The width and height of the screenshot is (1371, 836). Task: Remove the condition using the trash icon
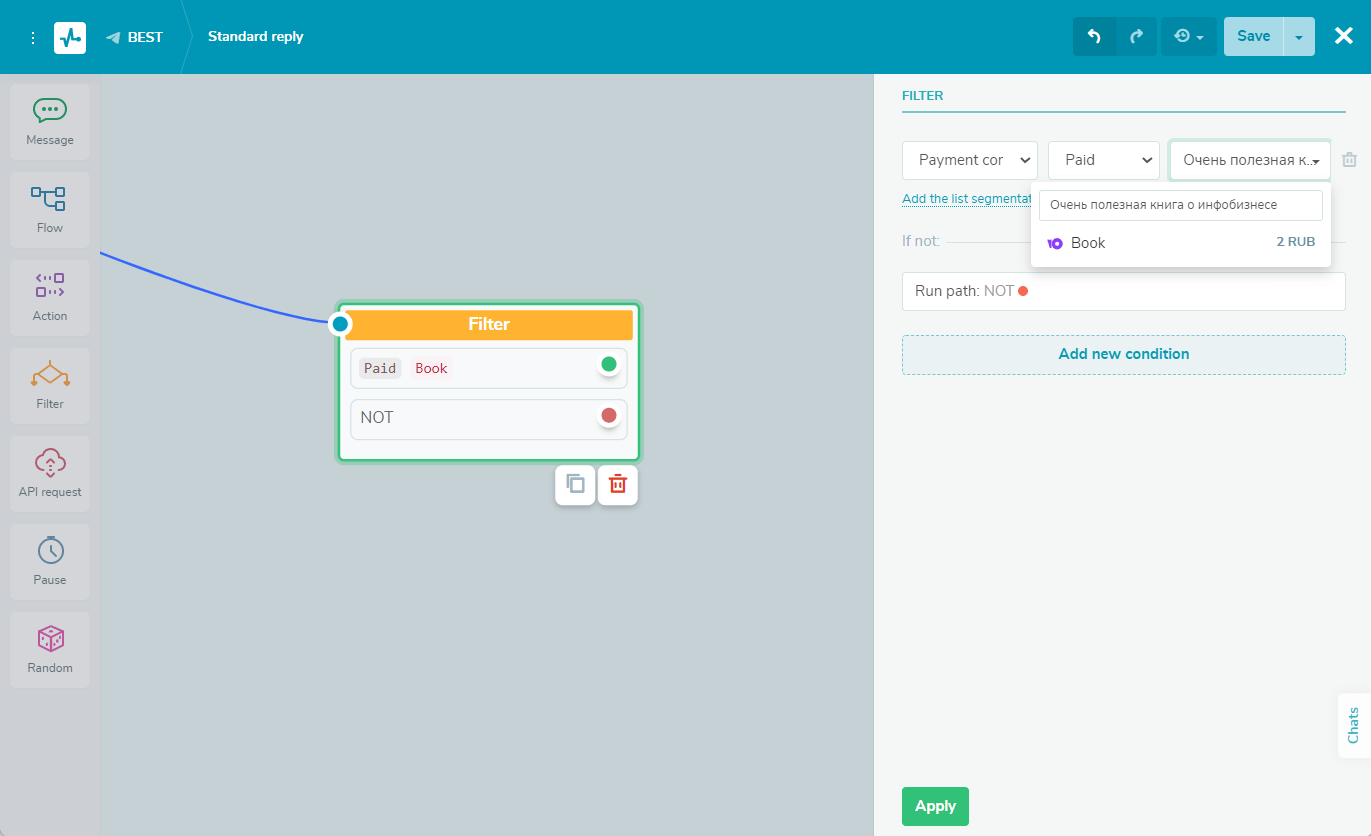click(x=1350, y=160)
